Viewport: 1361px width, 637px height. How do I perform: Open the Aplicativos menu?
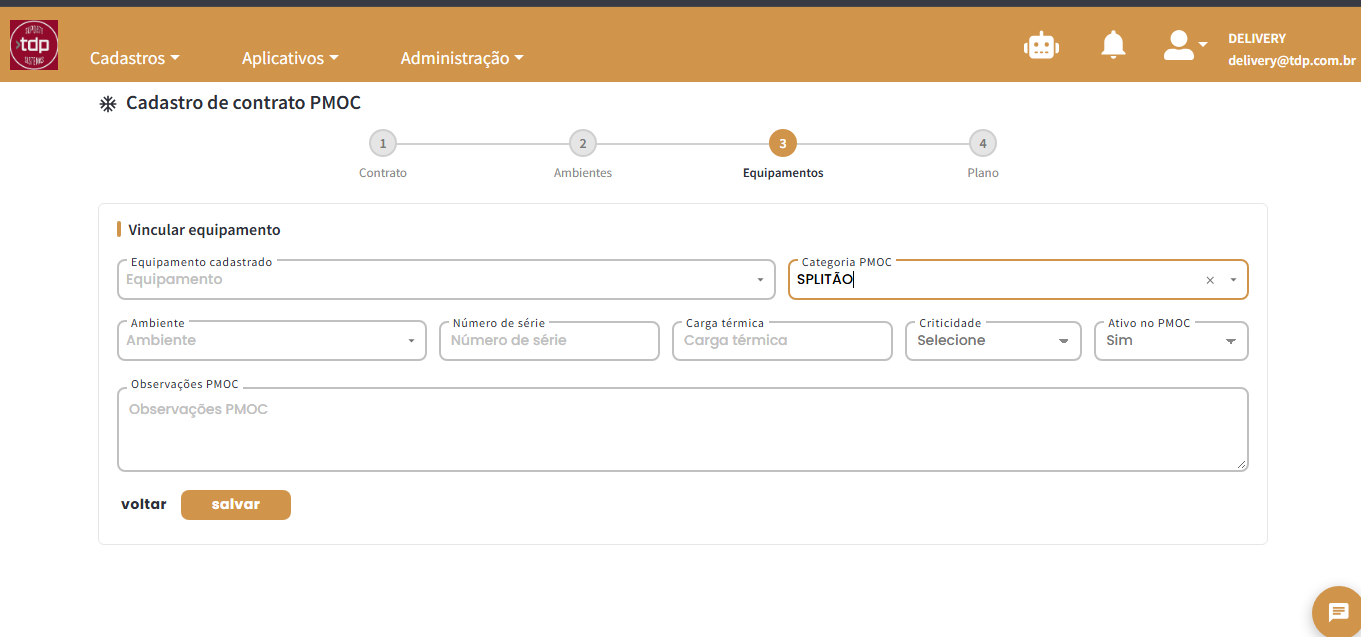(290, 58)
